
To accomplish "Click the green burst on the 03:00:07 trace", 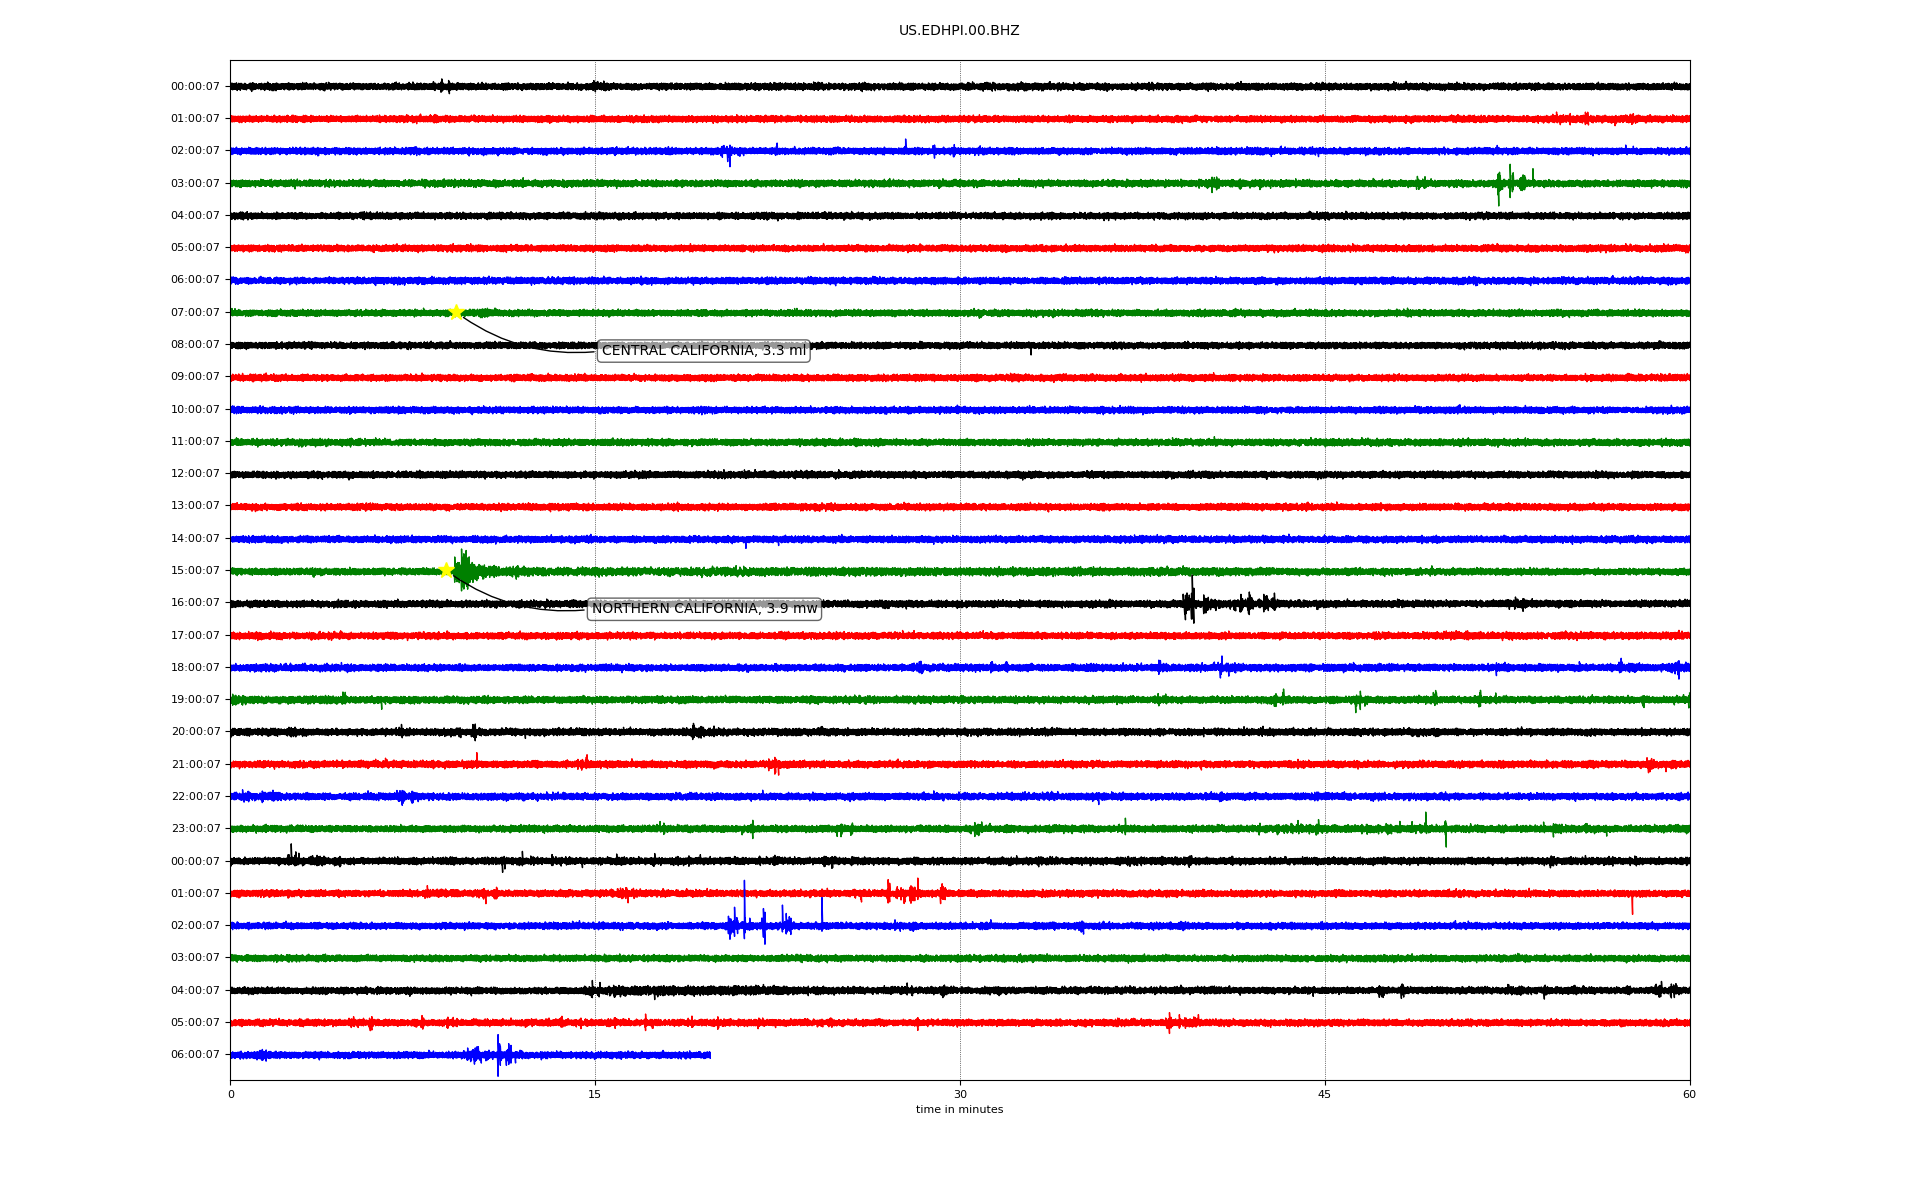I will 1510,183.
